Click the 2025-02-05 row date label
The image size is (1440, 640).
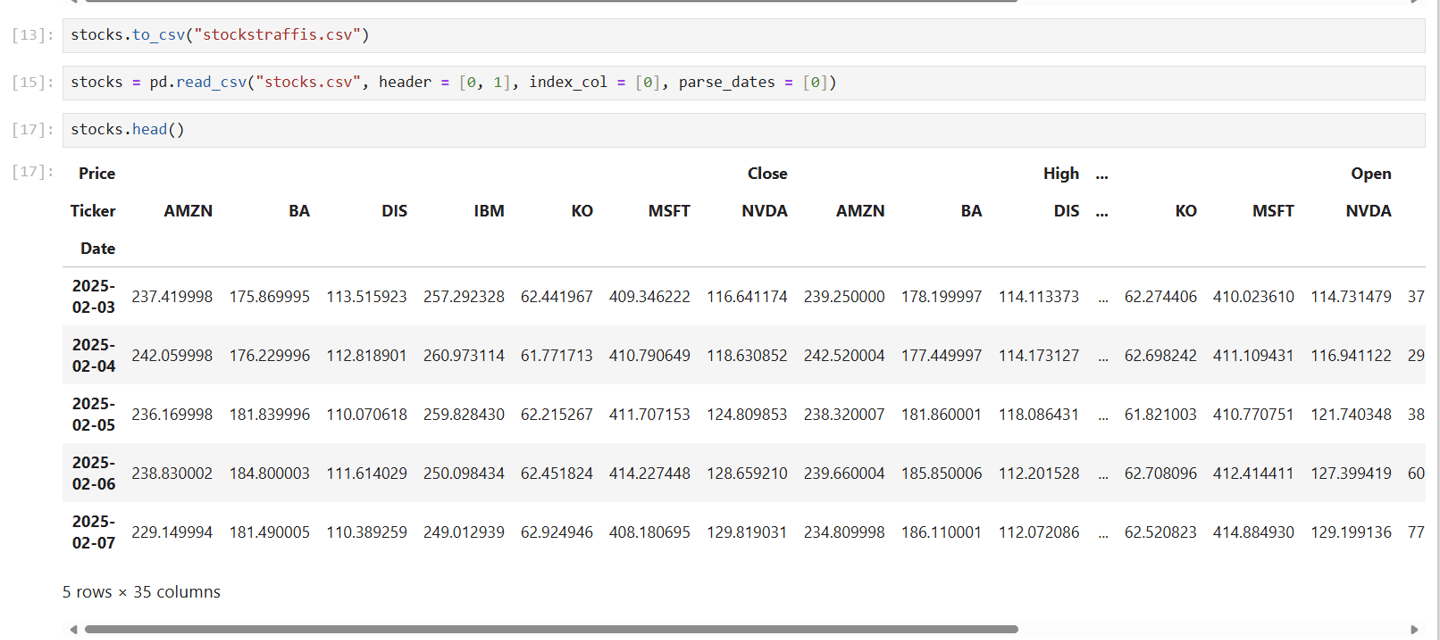pos(94,414)
